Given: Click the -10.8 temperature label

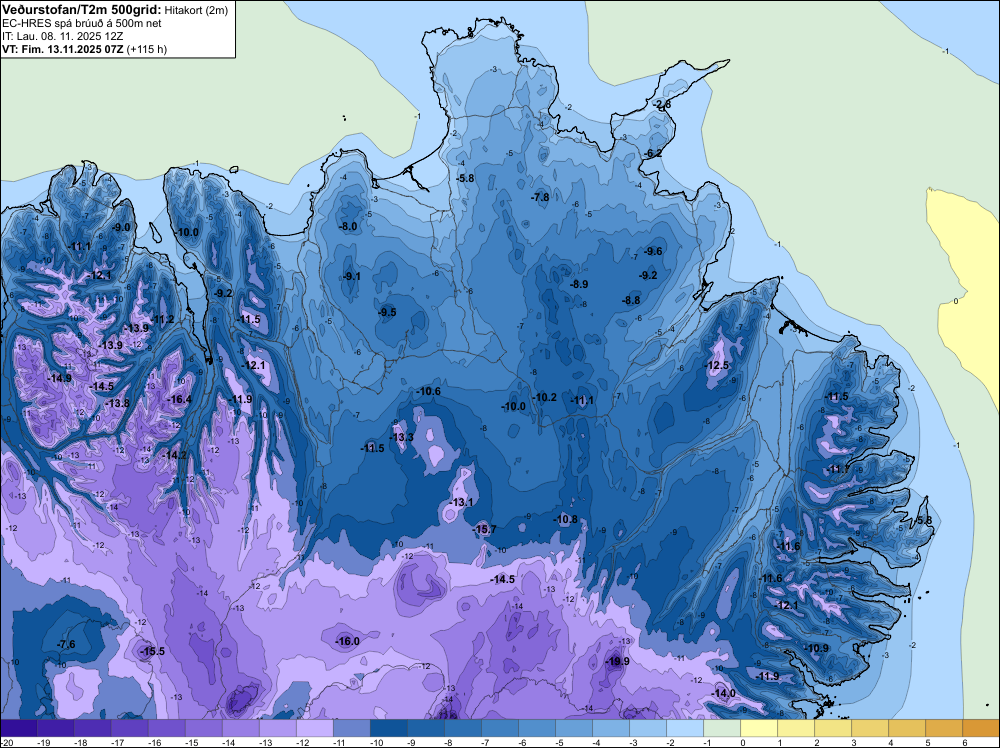Looking at the screenshot, I should [x=565, y=519].
